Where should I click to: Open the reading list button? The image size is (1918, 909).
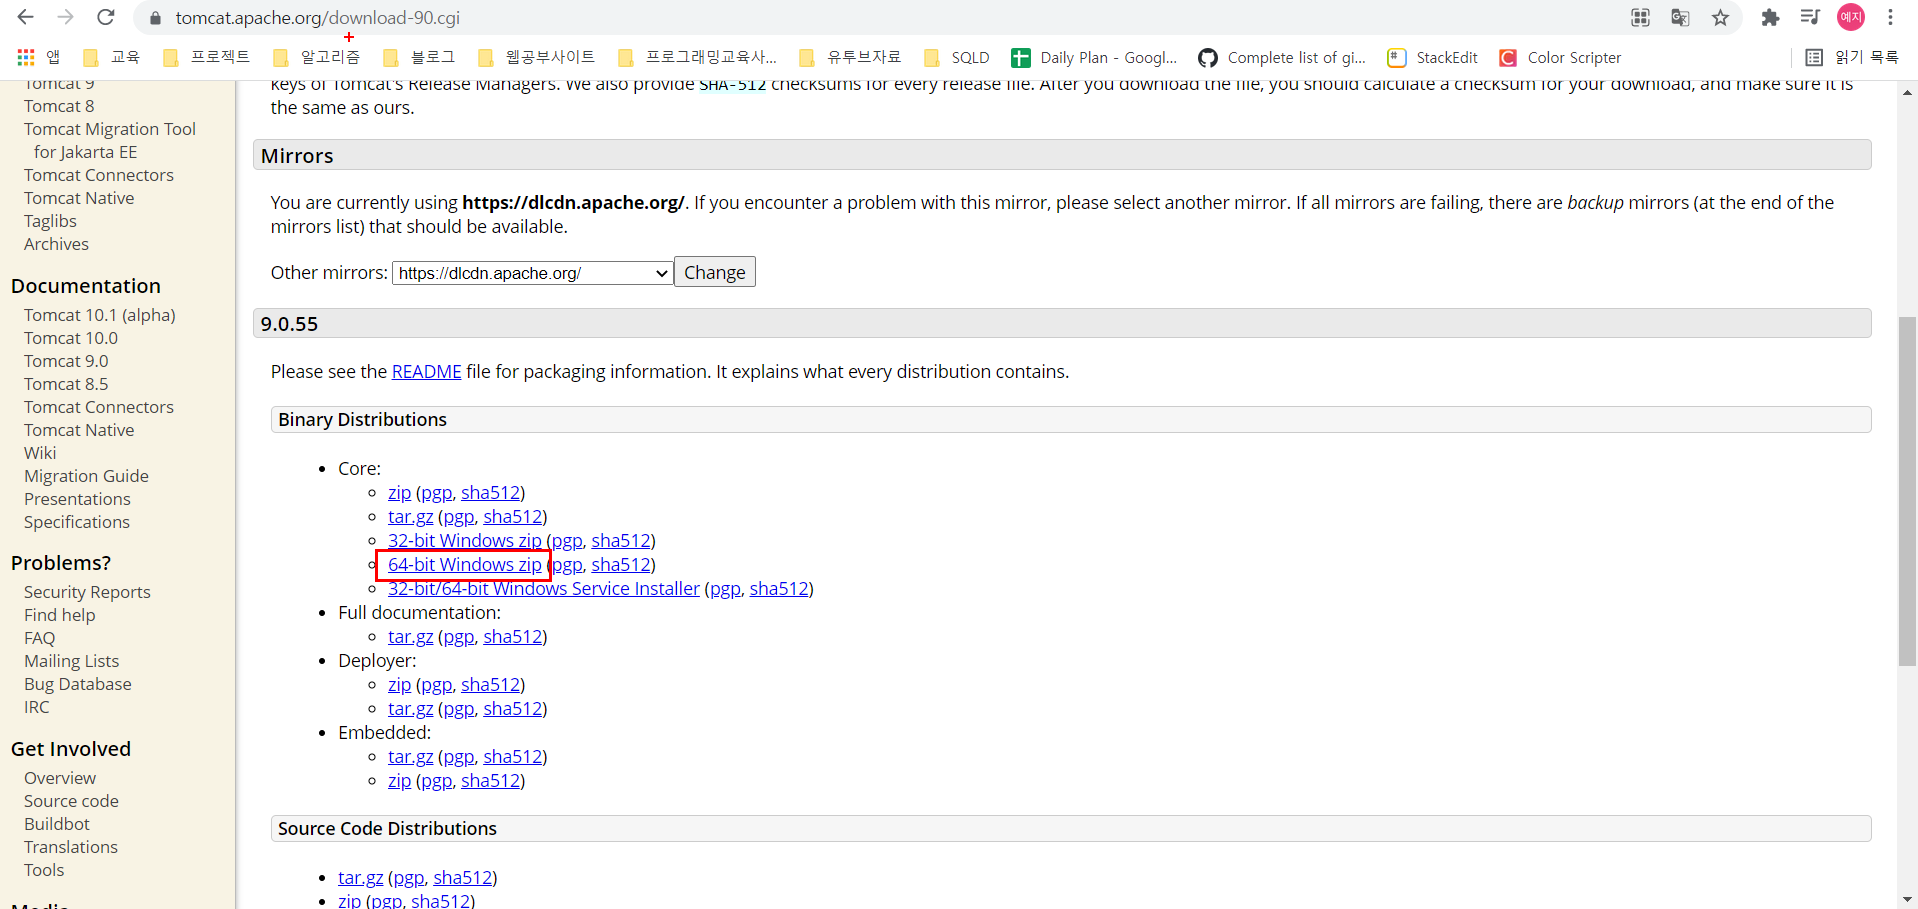pyautogui.click(x=1851, y=57)
